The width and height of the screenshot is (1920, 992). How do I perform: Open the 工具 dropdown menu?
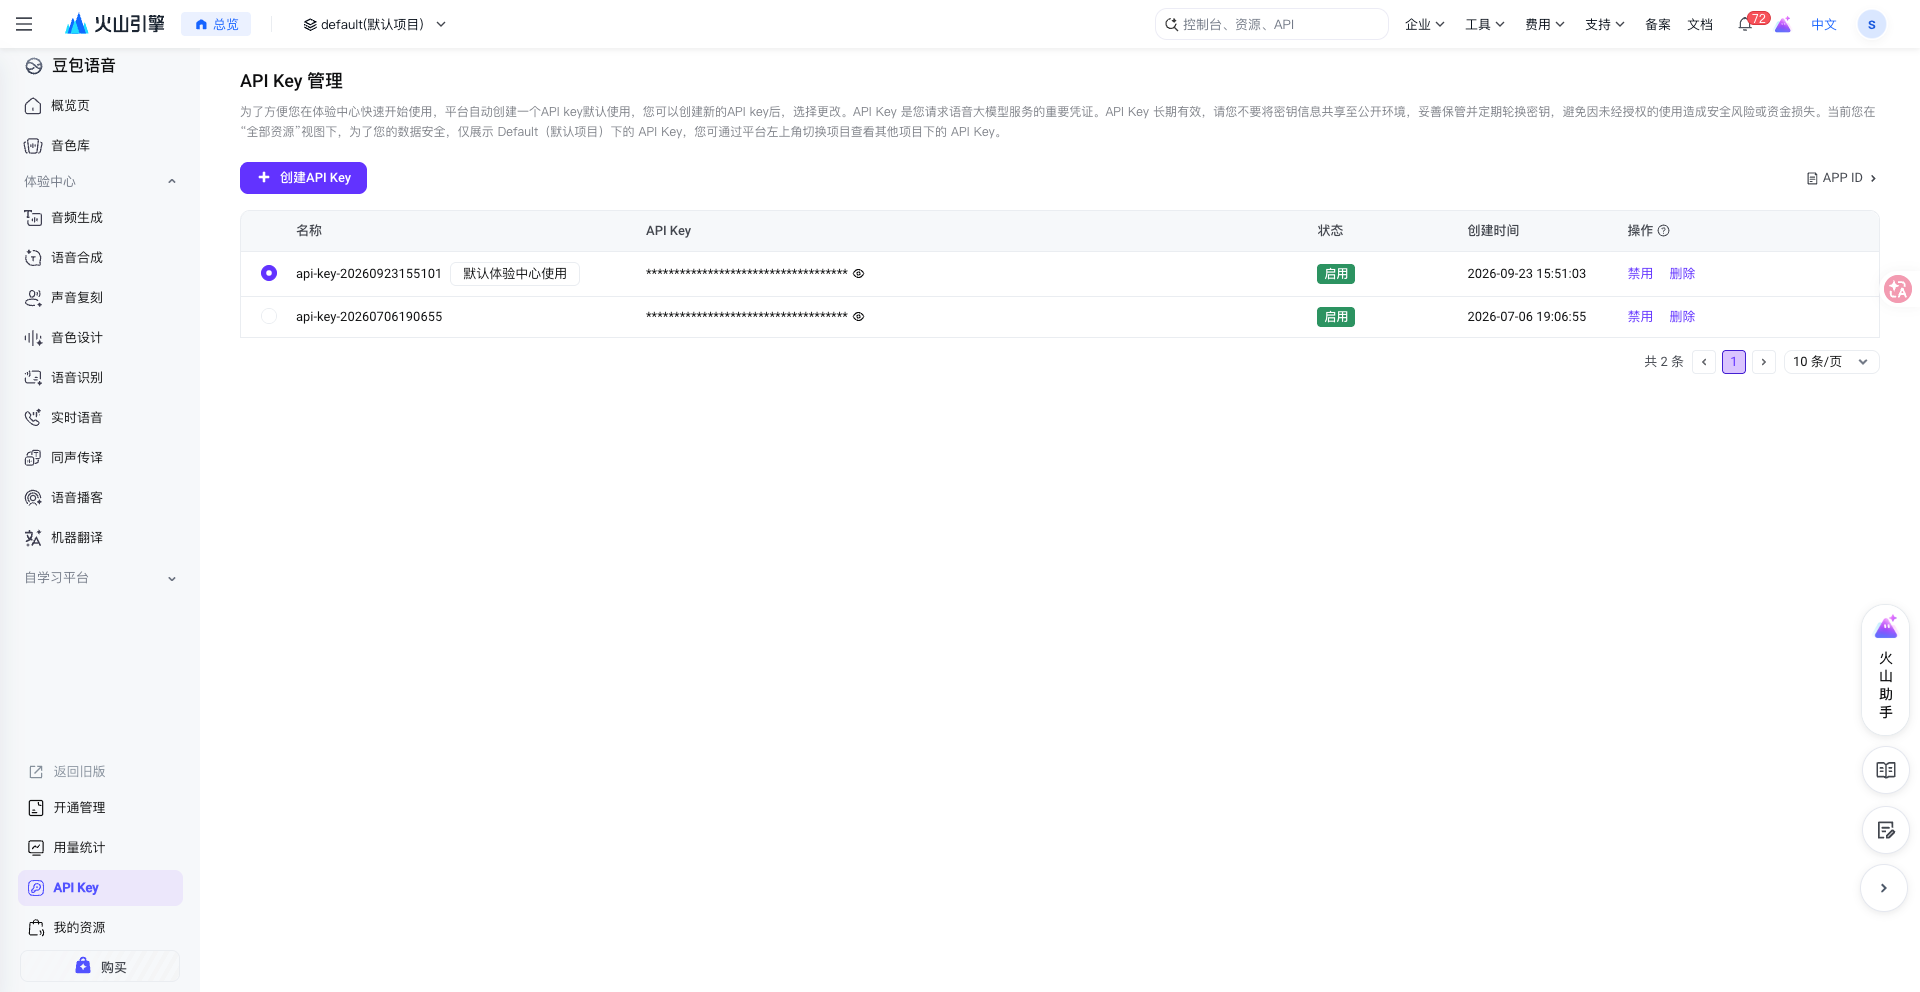tap(1484, 24)
